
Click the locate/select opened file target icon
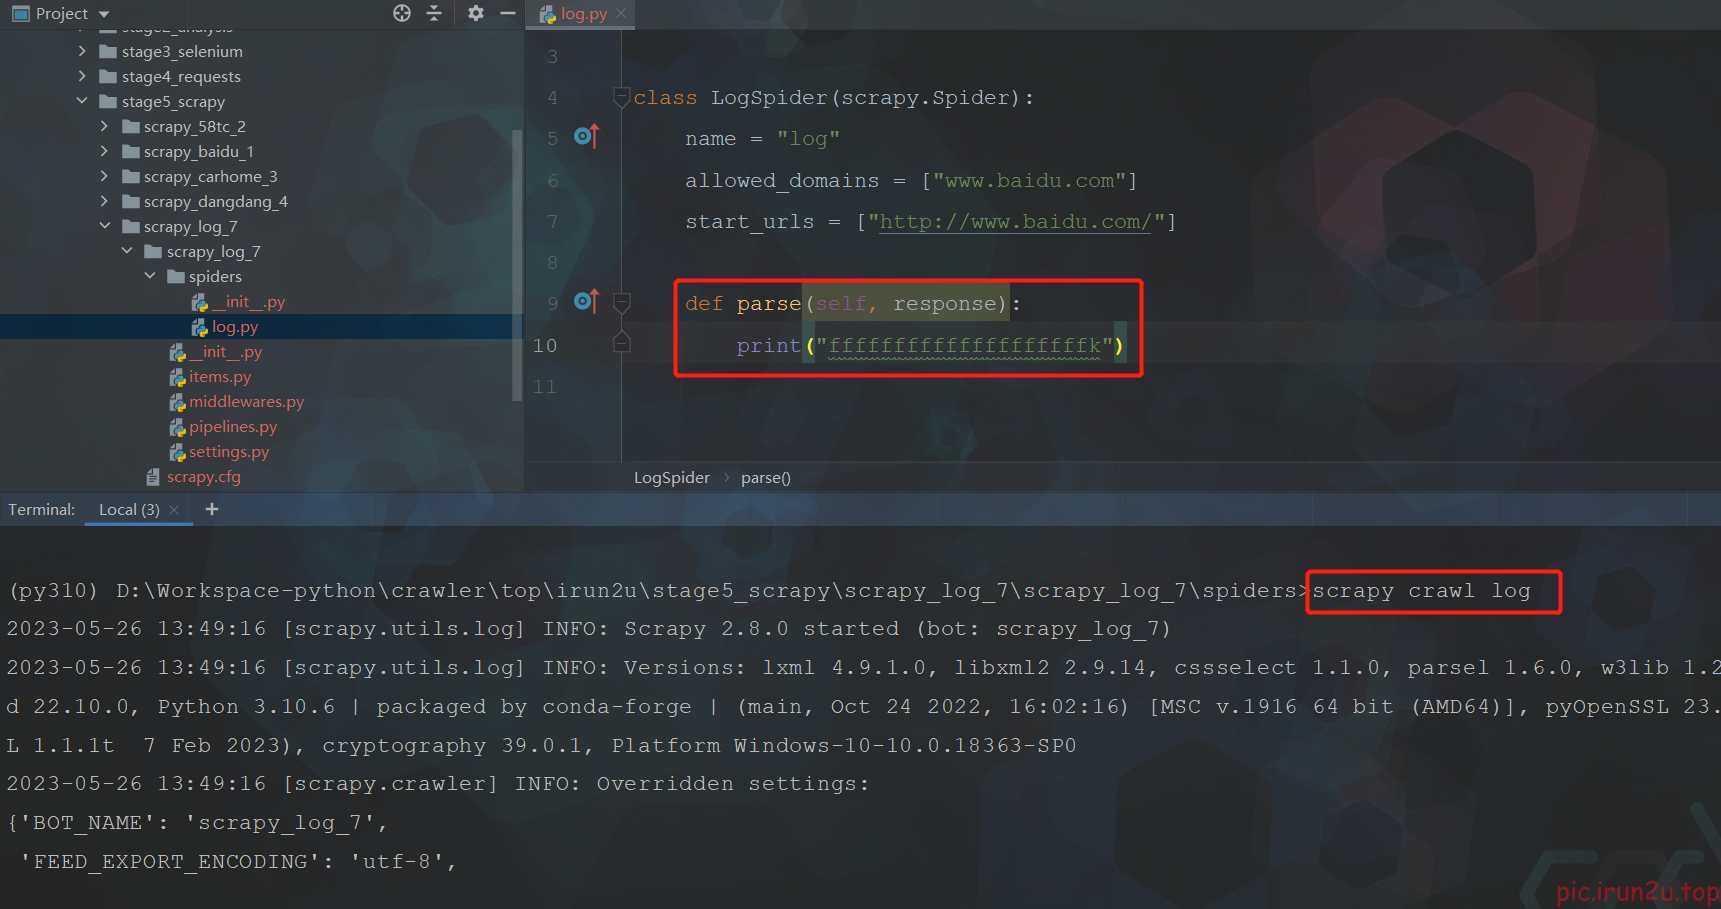pos(402,13)
